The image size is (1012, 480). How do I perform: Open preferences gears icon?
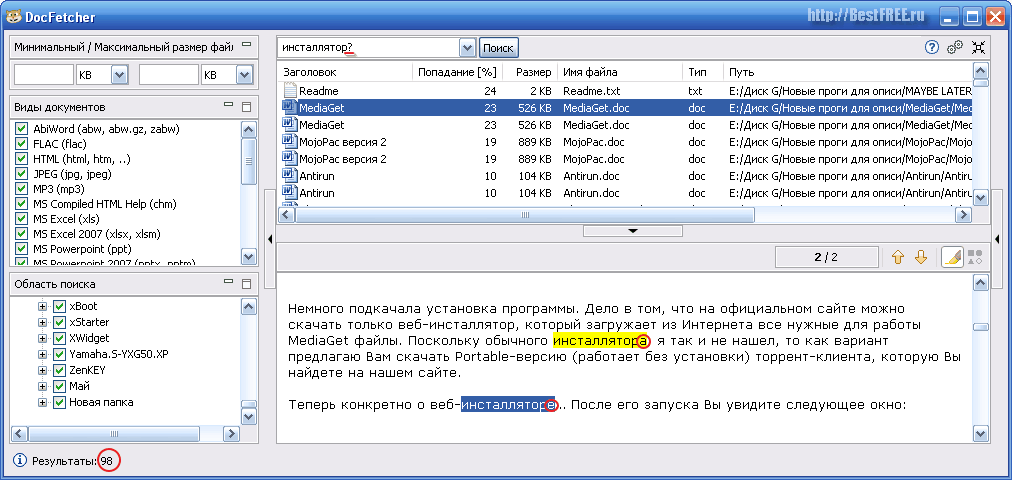(x=955, y=47)
